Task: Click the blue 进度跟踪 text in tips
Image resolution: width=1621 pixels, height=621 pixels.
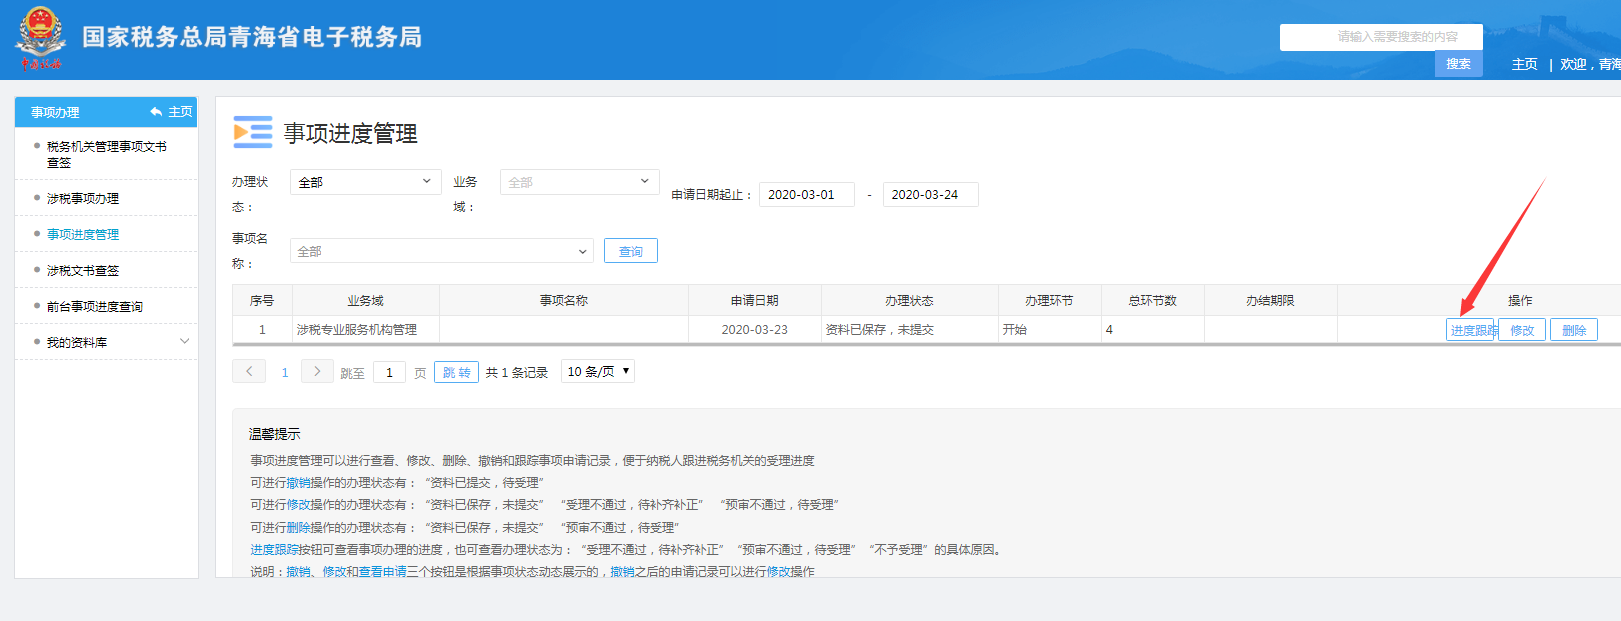Action: tap(274, 549)
